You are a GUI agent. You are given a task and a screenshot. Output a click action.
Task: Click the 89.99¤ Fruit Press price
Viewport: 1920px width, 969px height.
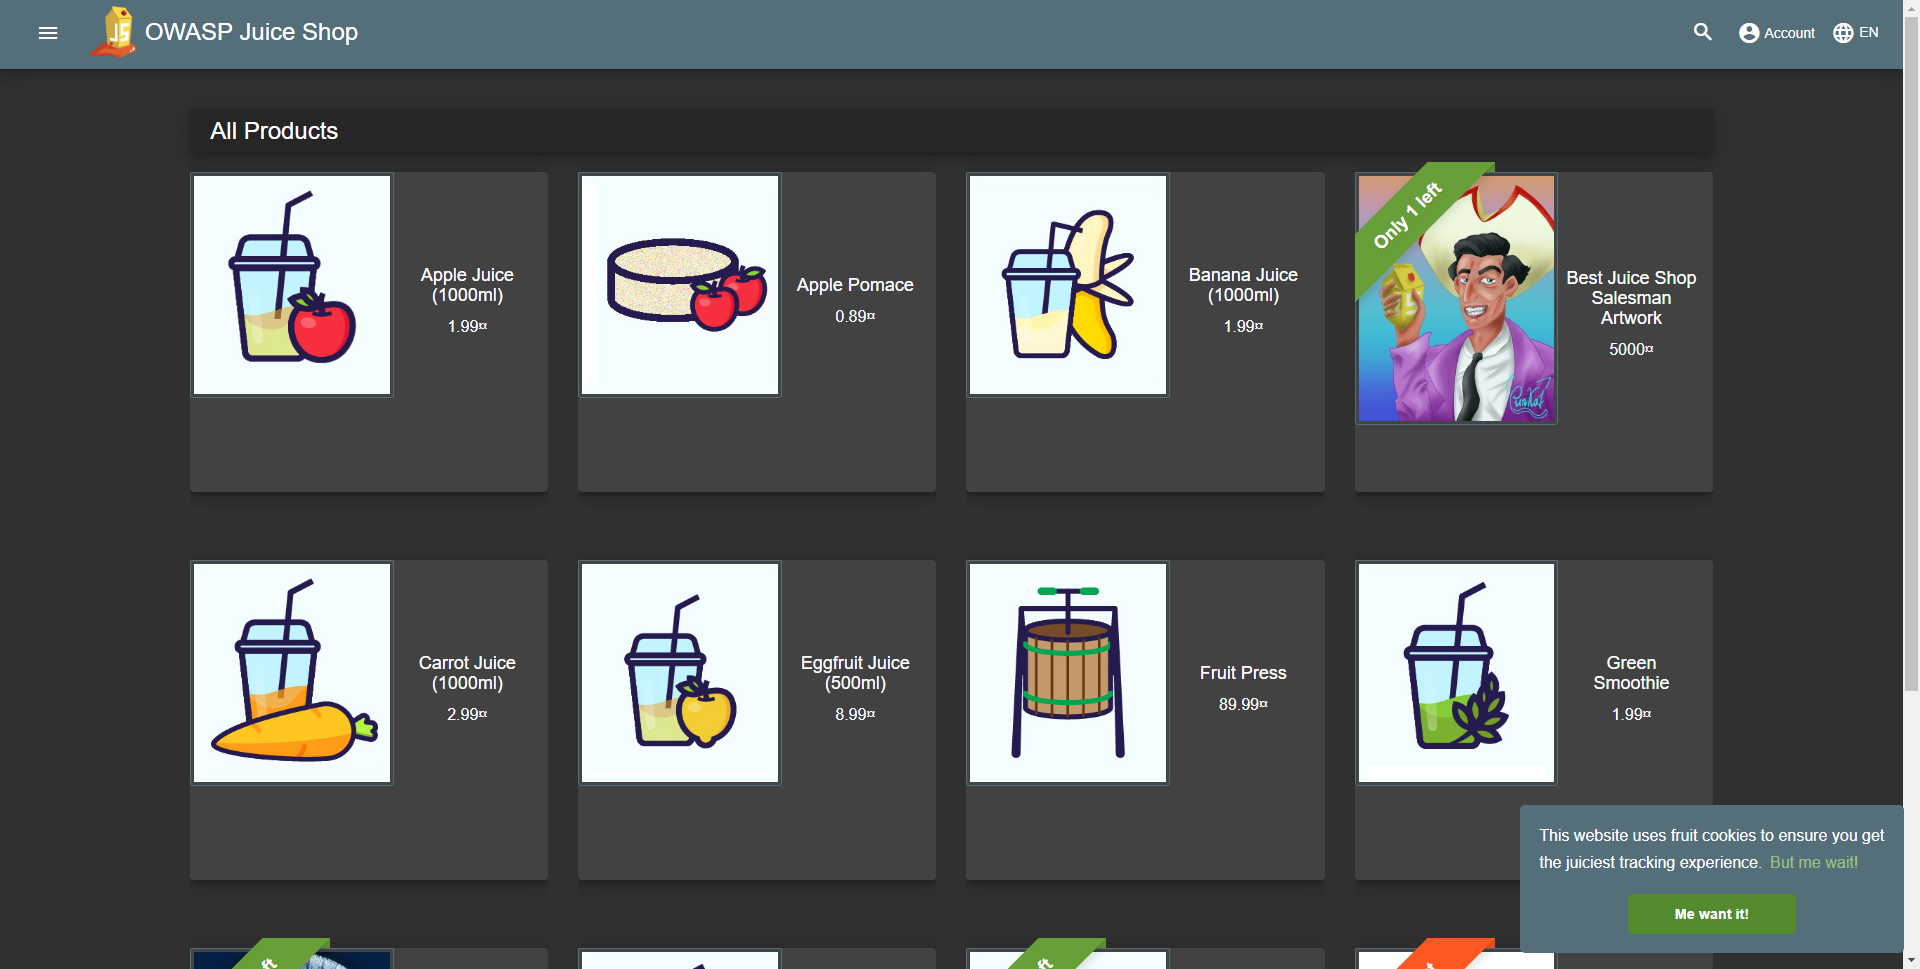click(x=1243, y=704)
